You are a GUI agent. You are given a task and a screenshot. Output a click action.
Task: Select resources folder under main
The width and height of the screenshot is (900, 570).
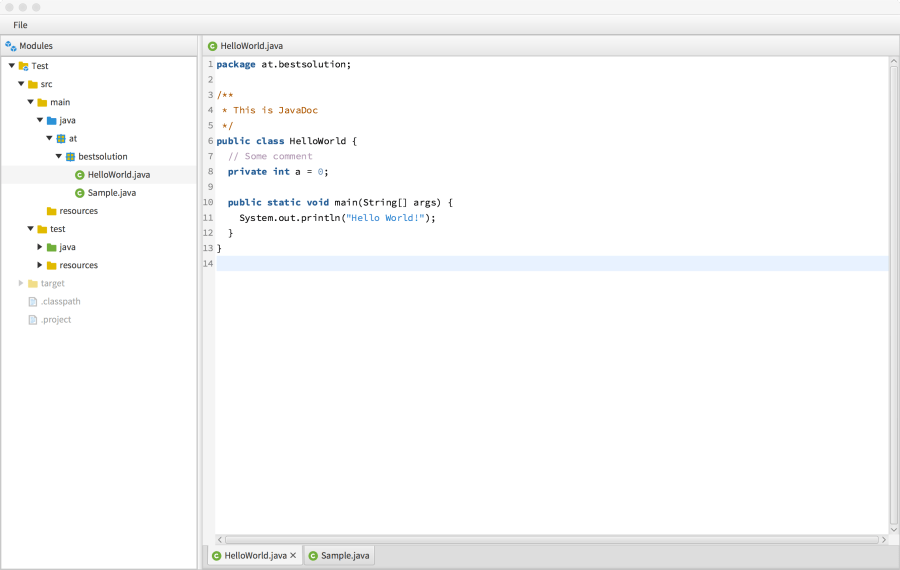[x=78, y=211]
